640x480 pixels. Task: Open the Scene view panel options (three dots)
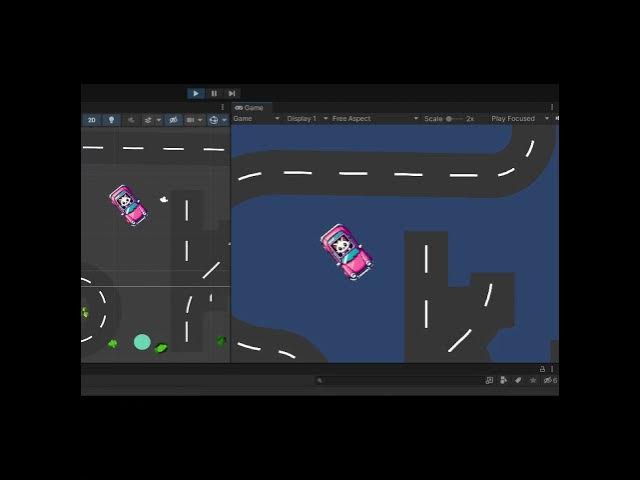coord(222,107)
